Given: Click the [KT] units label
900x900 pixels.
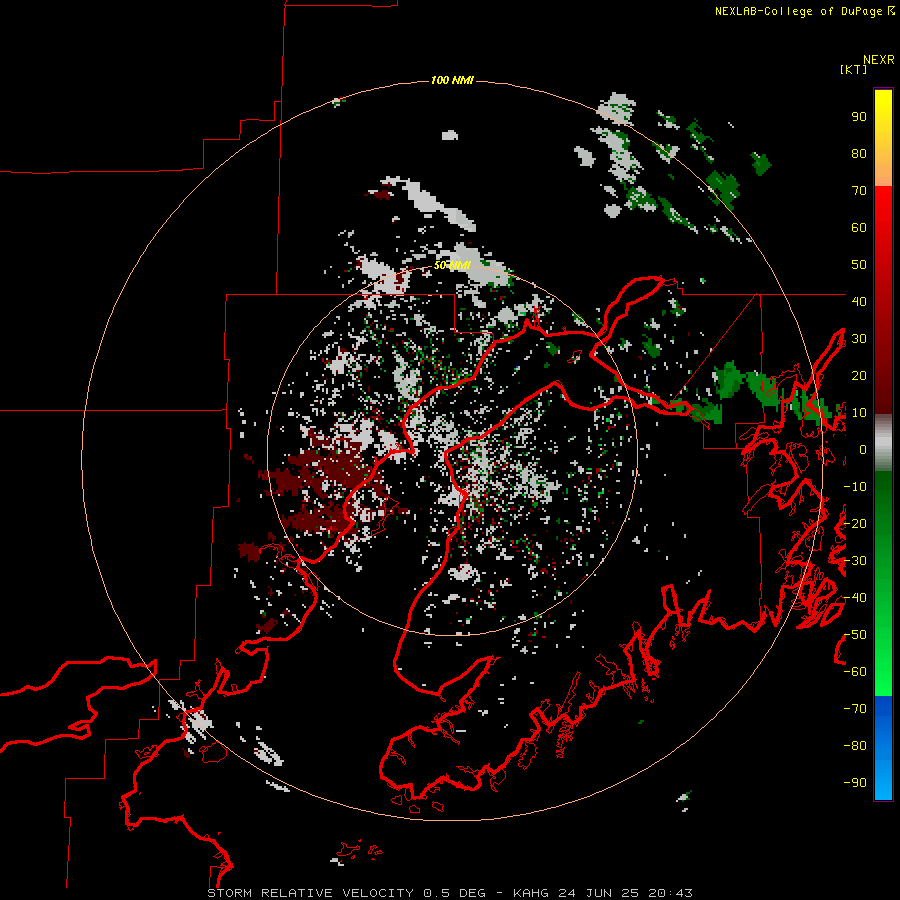Looking at the screenshot, I should (x=854, y=69).
